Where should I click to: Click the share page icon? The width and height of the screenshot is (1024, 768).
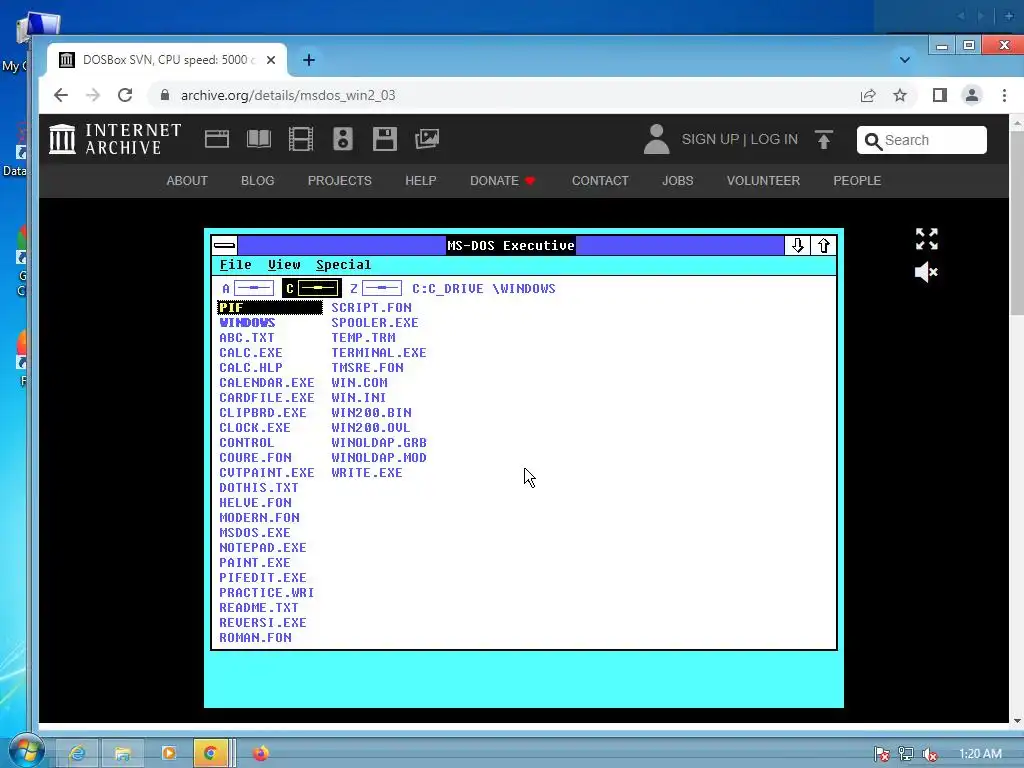click(x=868, y=95)
